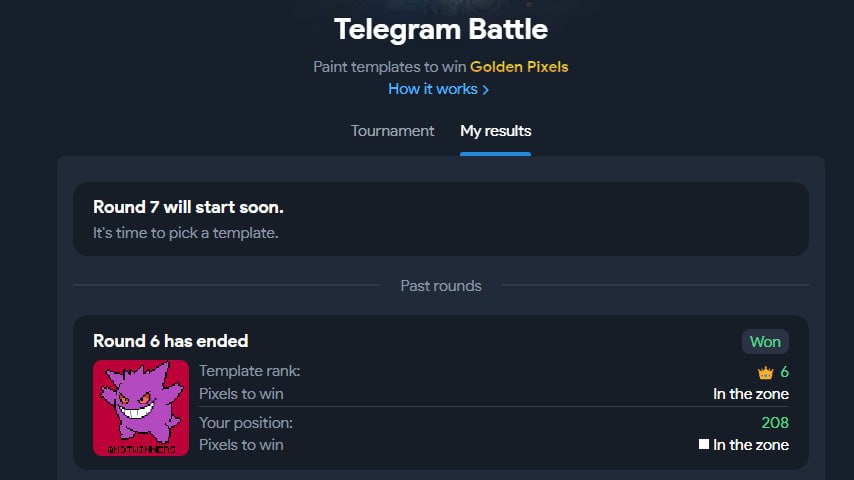The height and width of the screenshot is (480, 854).
Task: Open the Gengar template thumbnail
Action: [x=141, y=408]
